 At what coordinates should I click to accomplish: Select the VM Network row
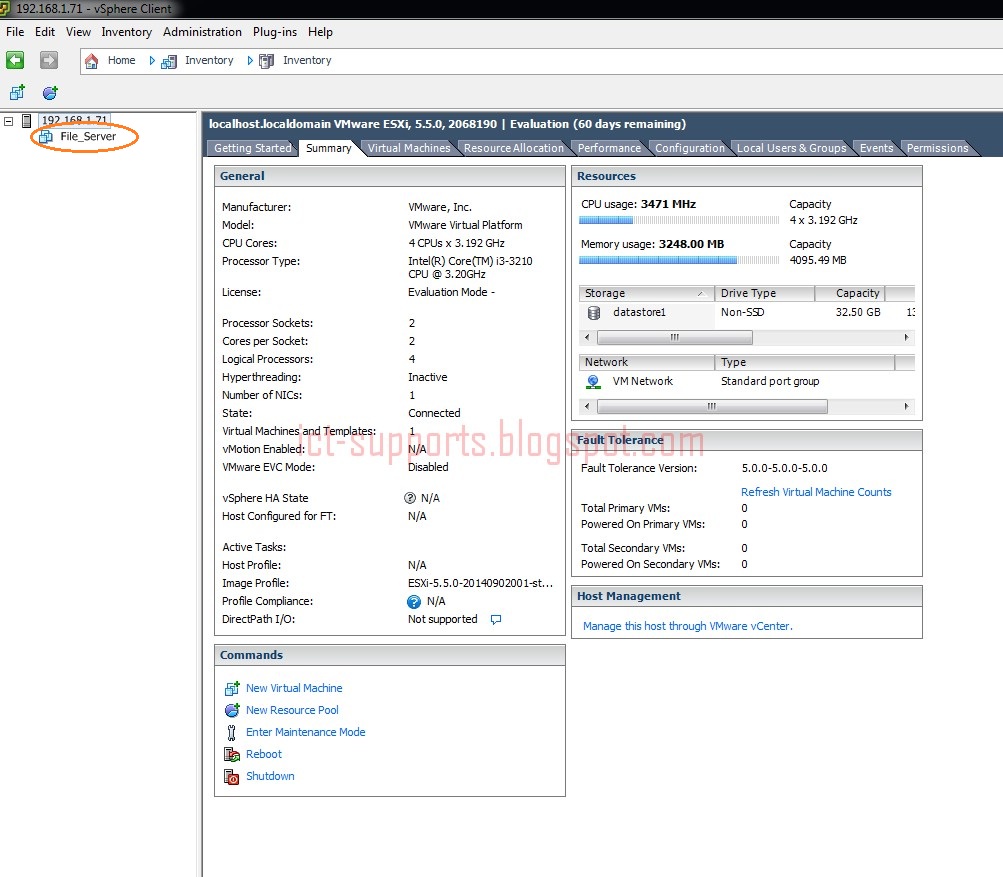point(747,381)
